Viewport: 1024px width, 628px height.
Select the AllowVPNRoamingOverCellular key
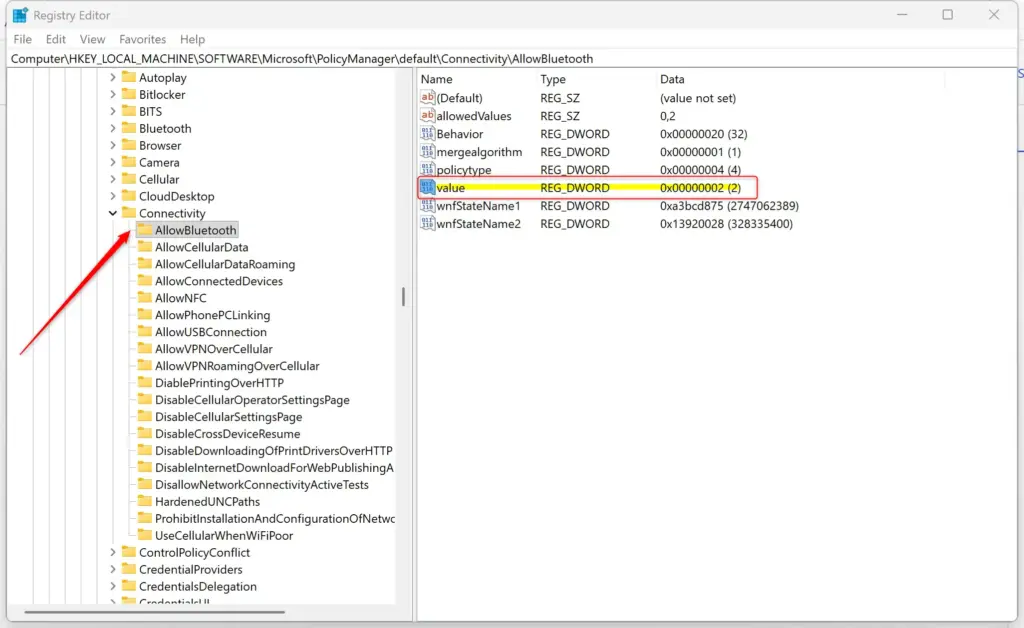coord(237,366)
